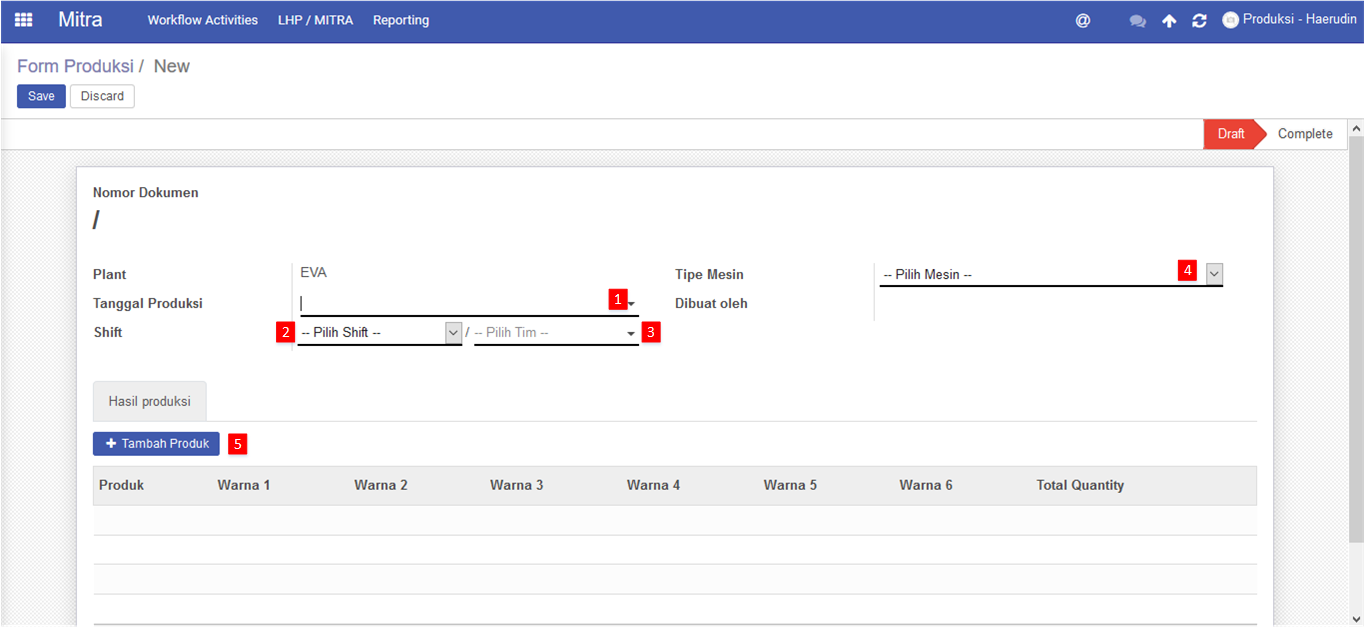
Task: Expand the Pilih Shift dropdown
Action: (453, 332)
